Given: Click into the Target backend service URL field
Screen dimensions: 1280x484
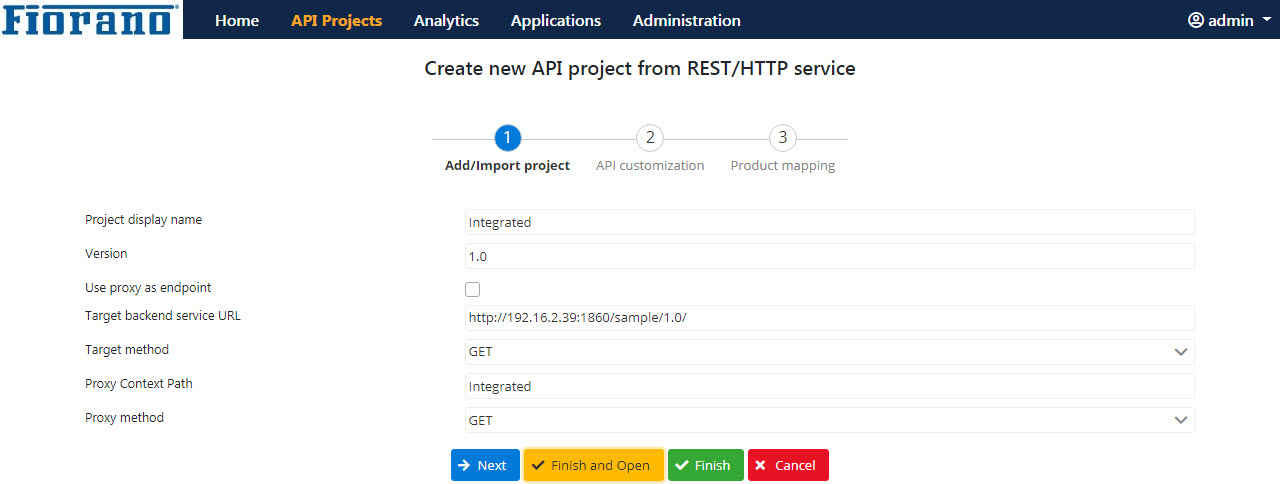Looking at the screenshot, I should click(830, 318).
